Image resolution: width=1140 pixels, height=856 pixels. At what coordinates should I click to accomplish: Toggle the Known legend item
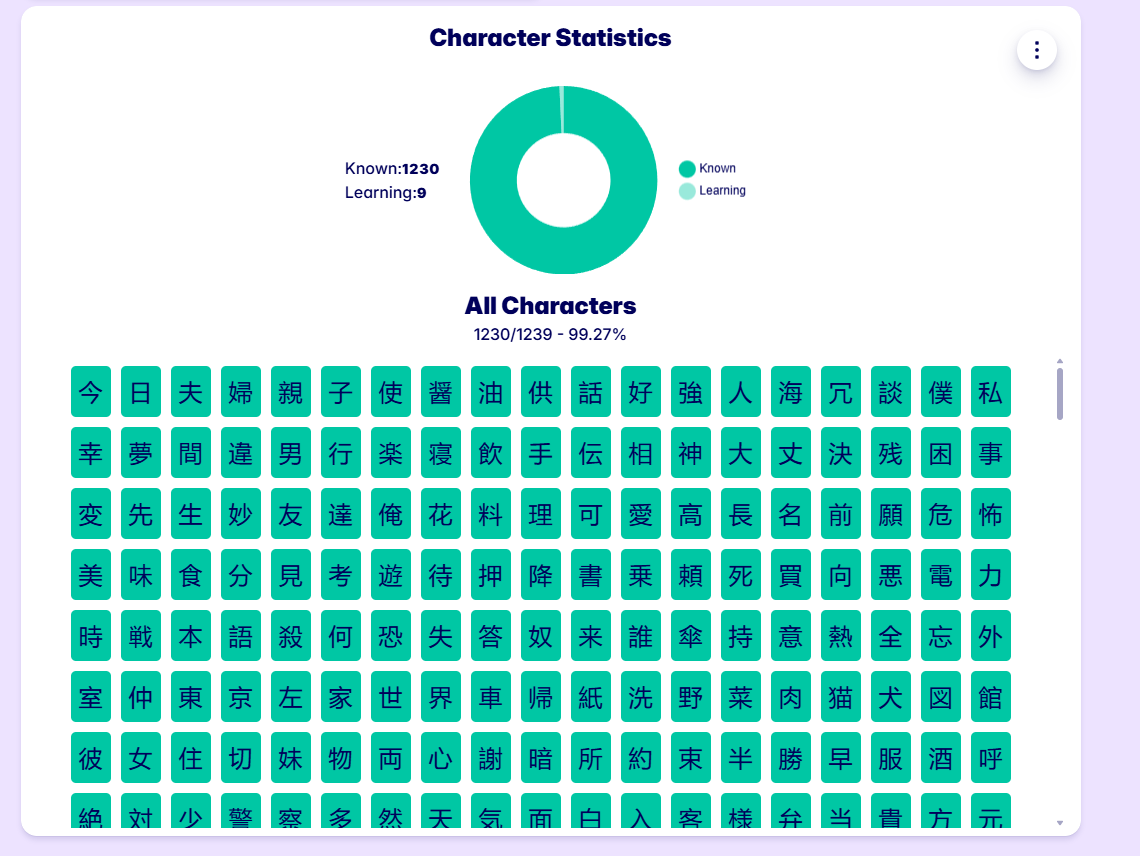pos(708,169)
